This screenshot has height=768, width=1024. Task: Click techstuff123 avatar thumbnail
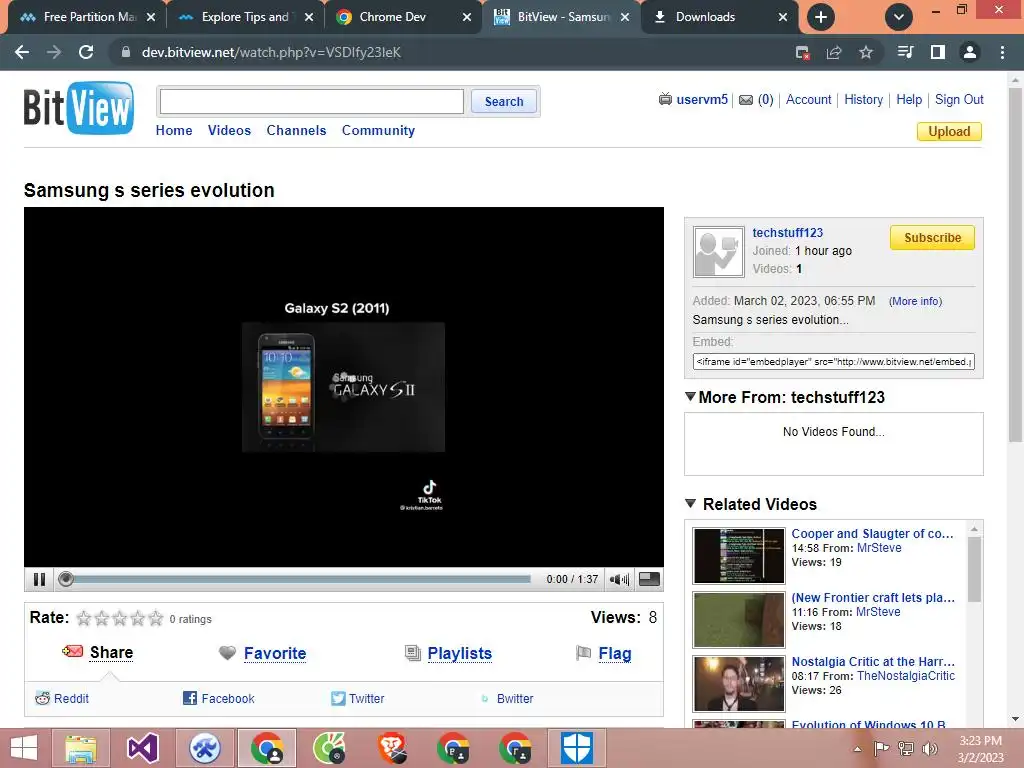718,252
